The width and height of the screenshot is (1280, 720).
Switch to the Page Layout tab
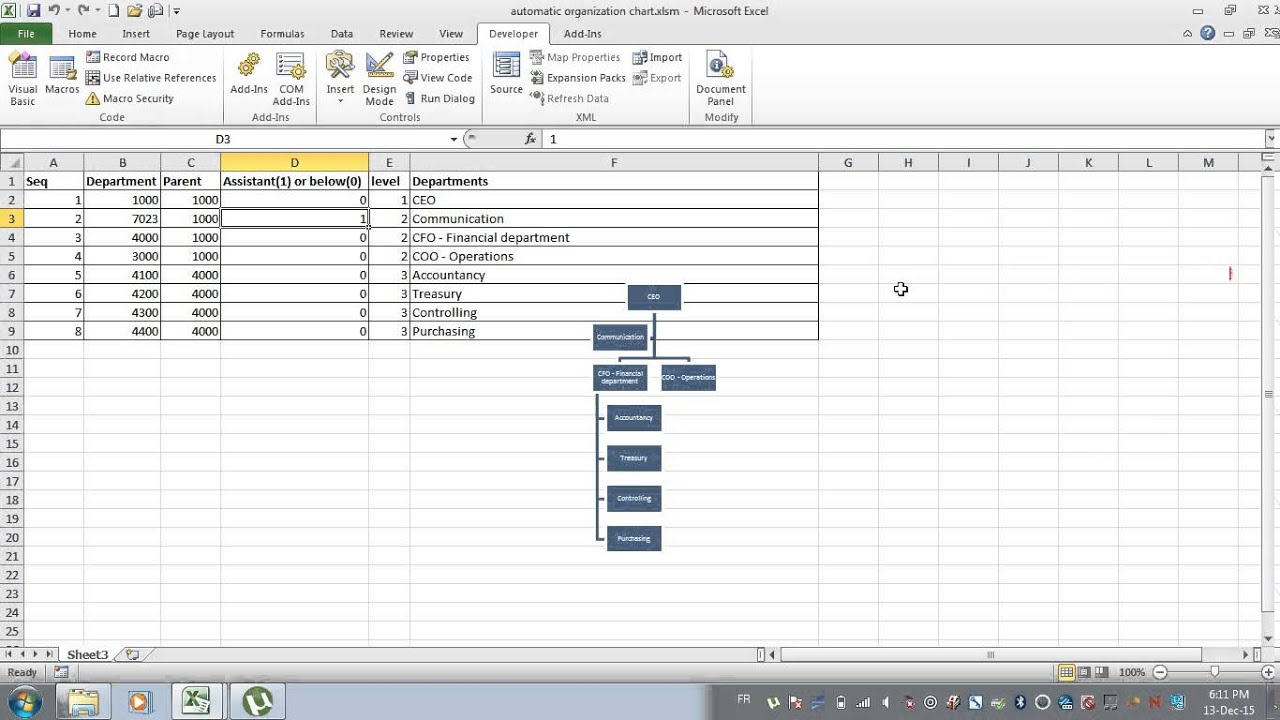tap(205, 33)
